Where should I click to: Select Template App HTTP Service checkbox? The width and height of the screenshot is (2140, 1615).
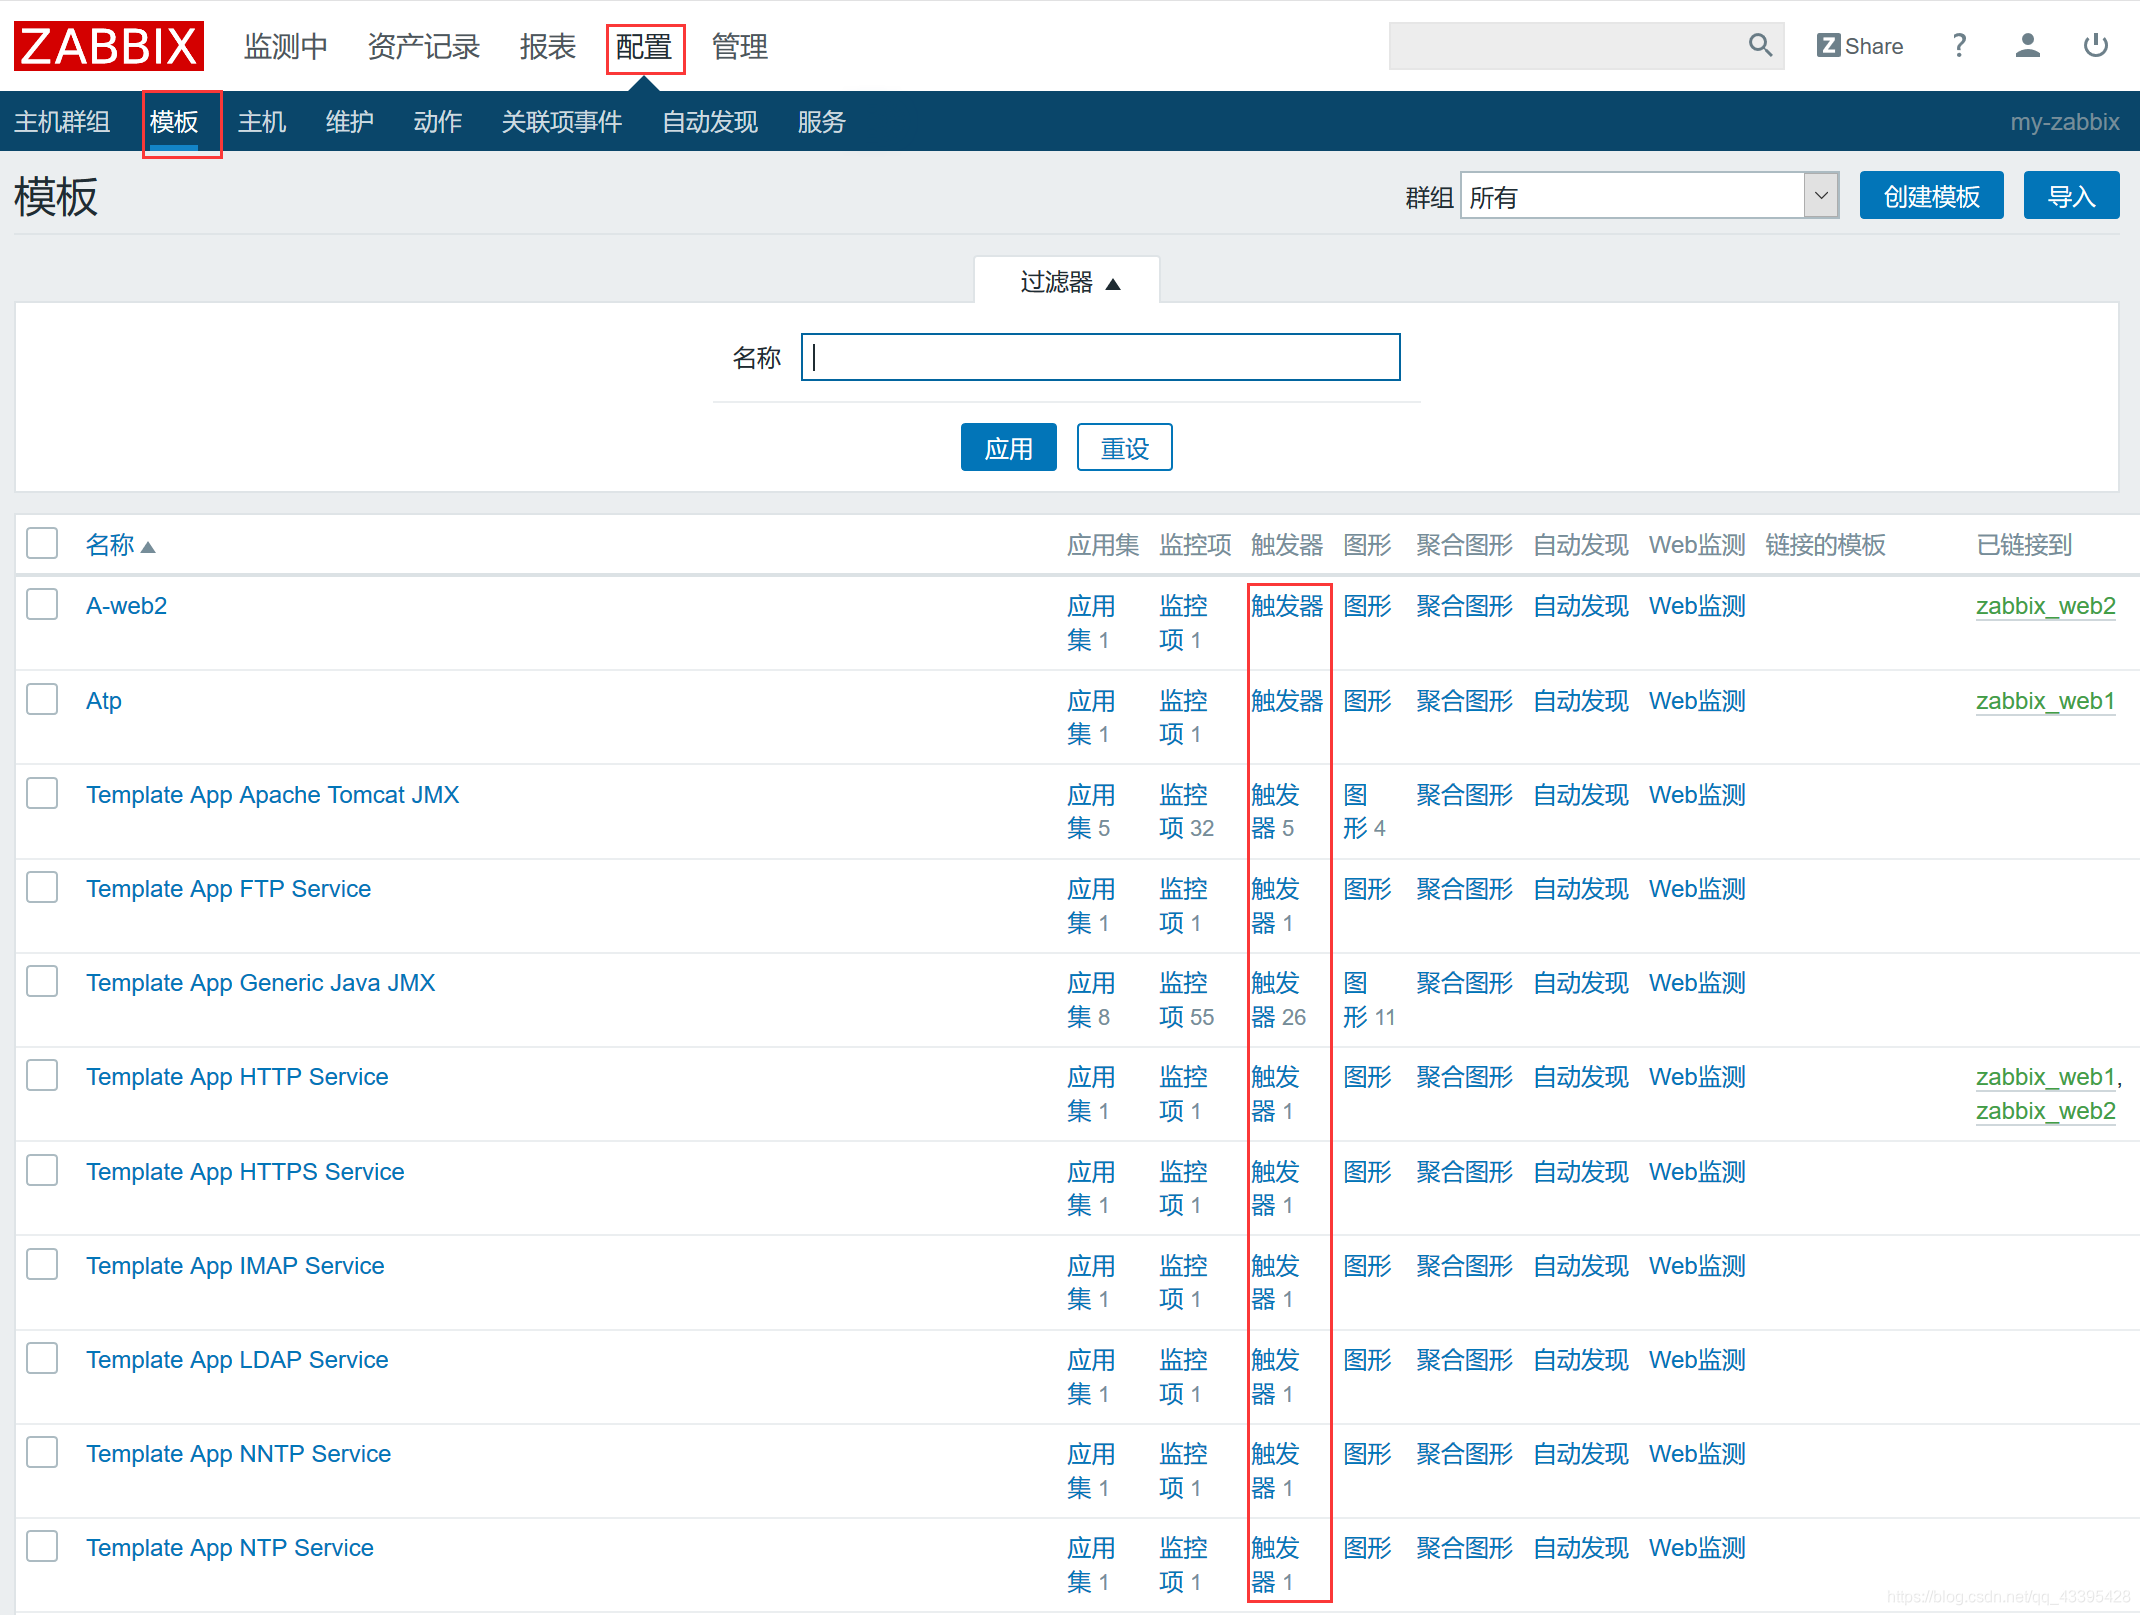42,1075
